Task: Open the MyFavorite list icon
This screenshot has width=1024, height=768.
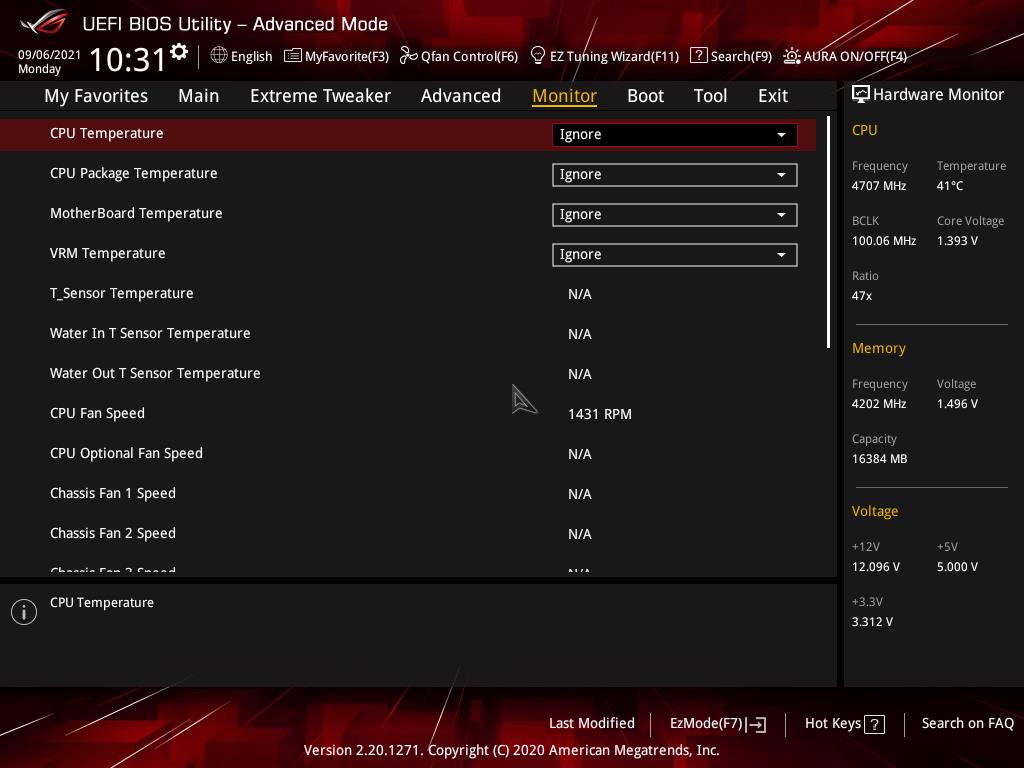Action: pyautogui.click(x=293, y=56)
